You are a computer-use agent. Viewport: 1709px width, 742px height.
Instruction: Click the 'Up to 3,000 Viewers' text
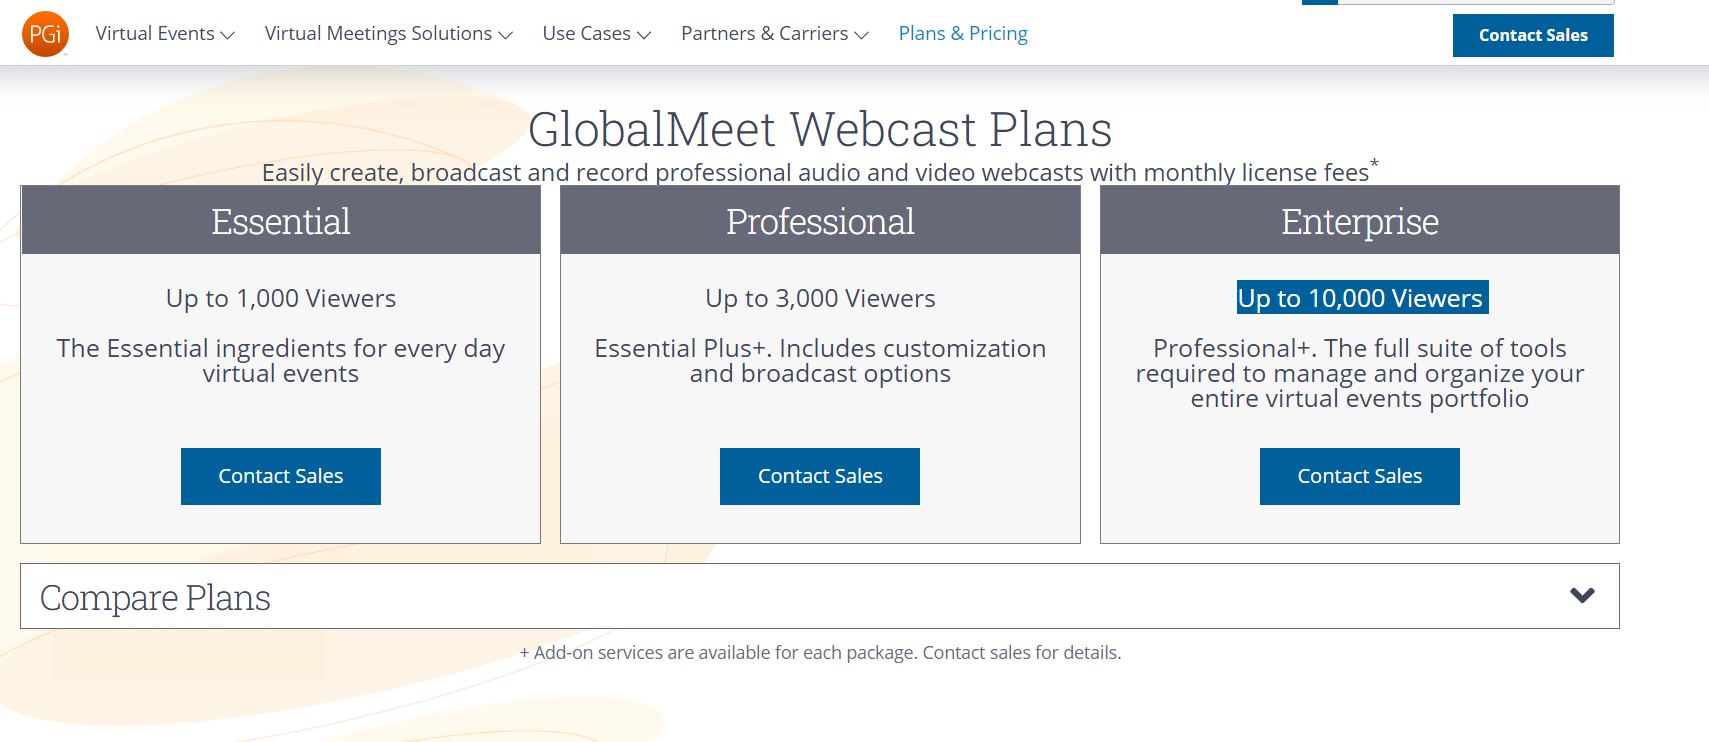coord(820,298)
